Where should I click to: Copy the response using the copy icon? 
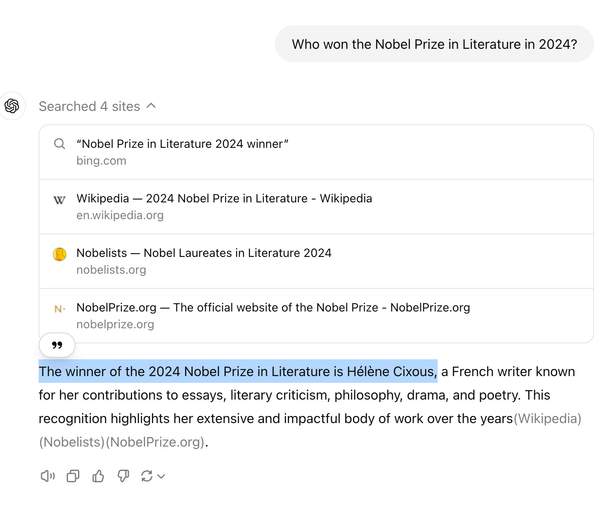pos(73,476)
